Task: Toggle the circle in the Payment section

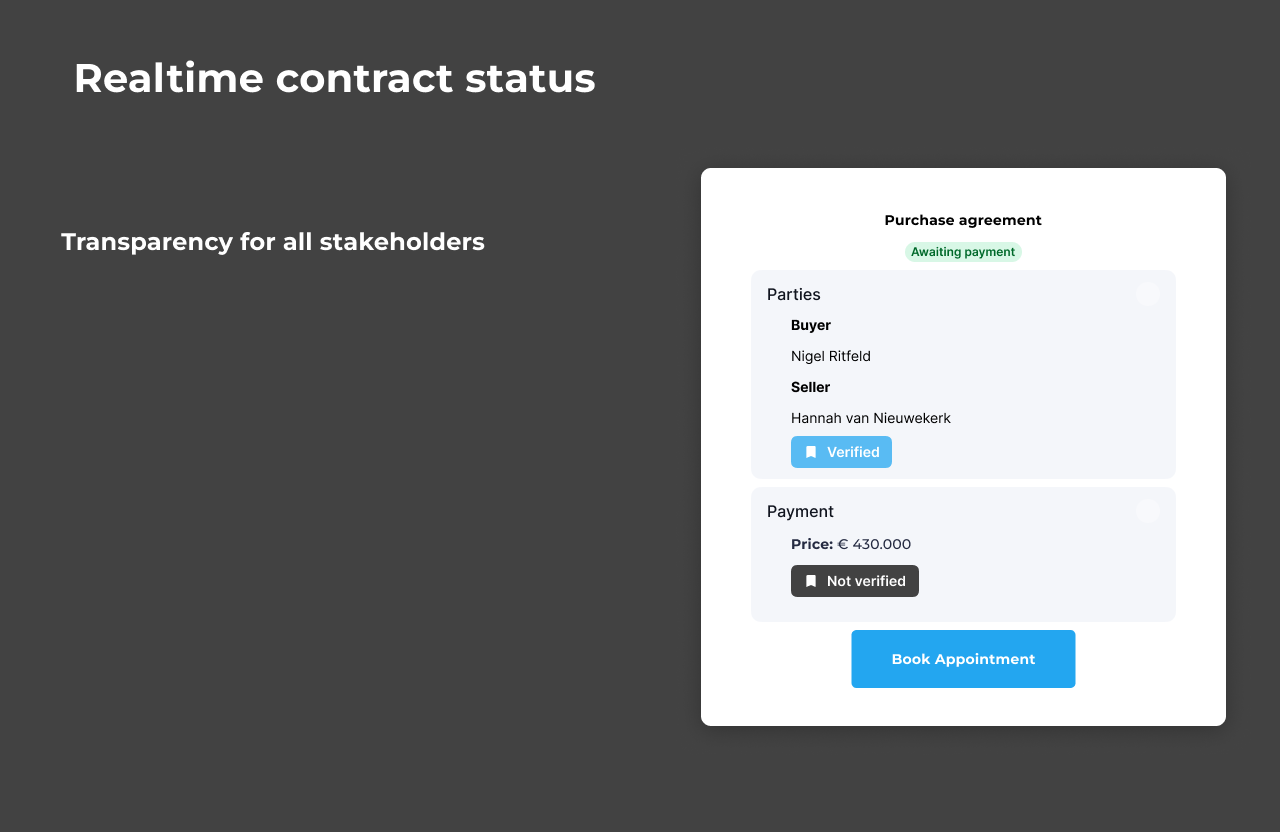Action: pos(1148,511)
